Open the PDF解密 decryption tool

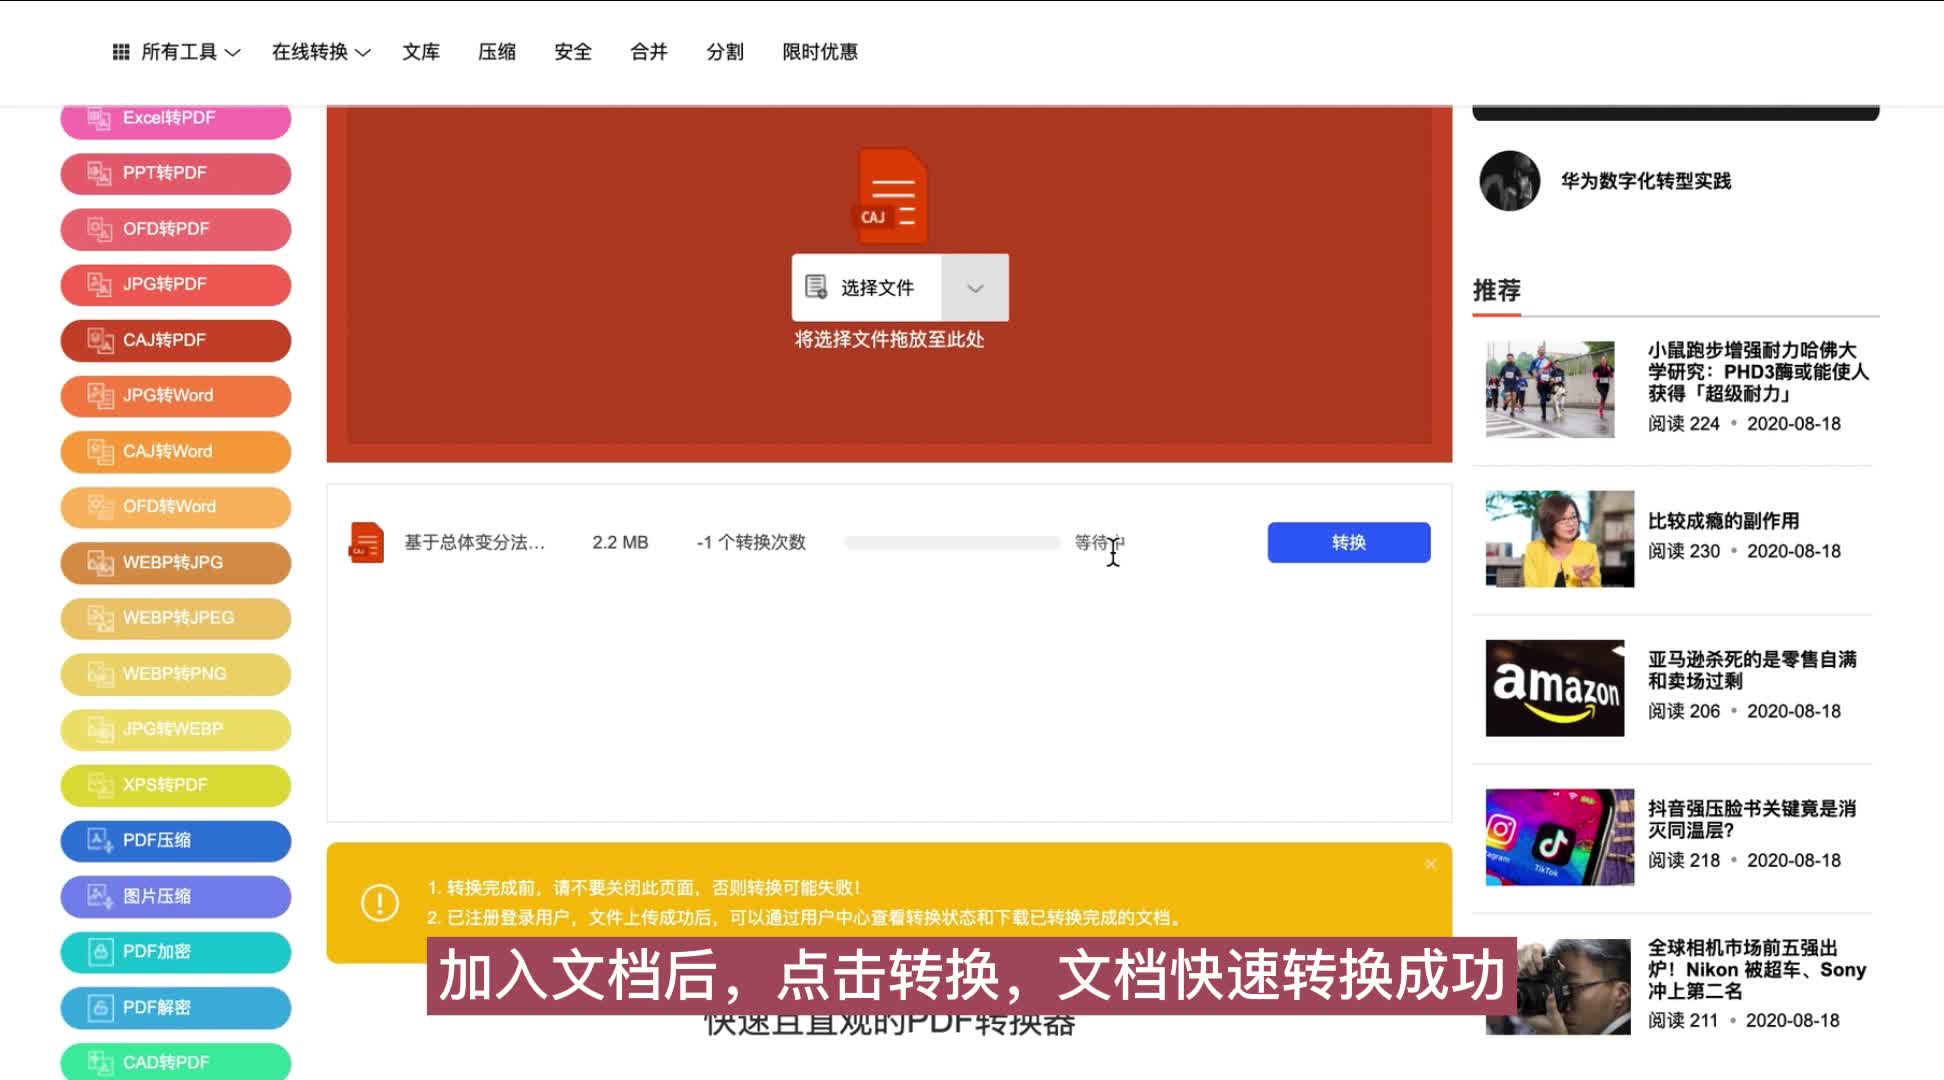point(176,1007)
